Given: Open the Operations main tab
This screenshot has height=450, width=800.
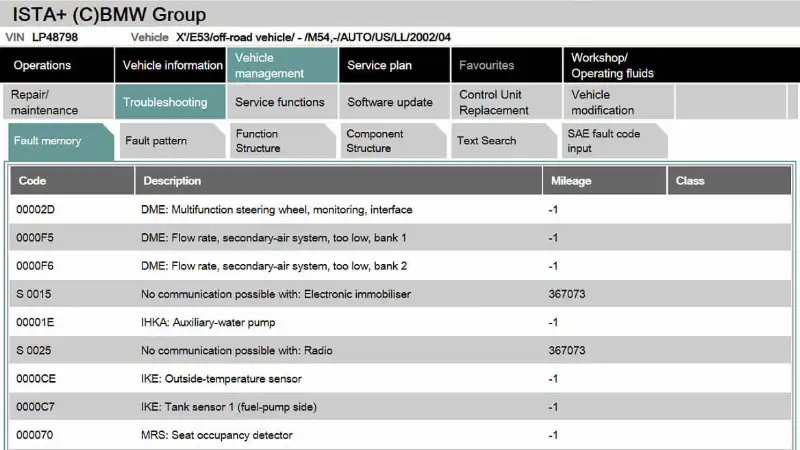Looking at the screenshot, I should pyautogui.click(x=57, y=65).
